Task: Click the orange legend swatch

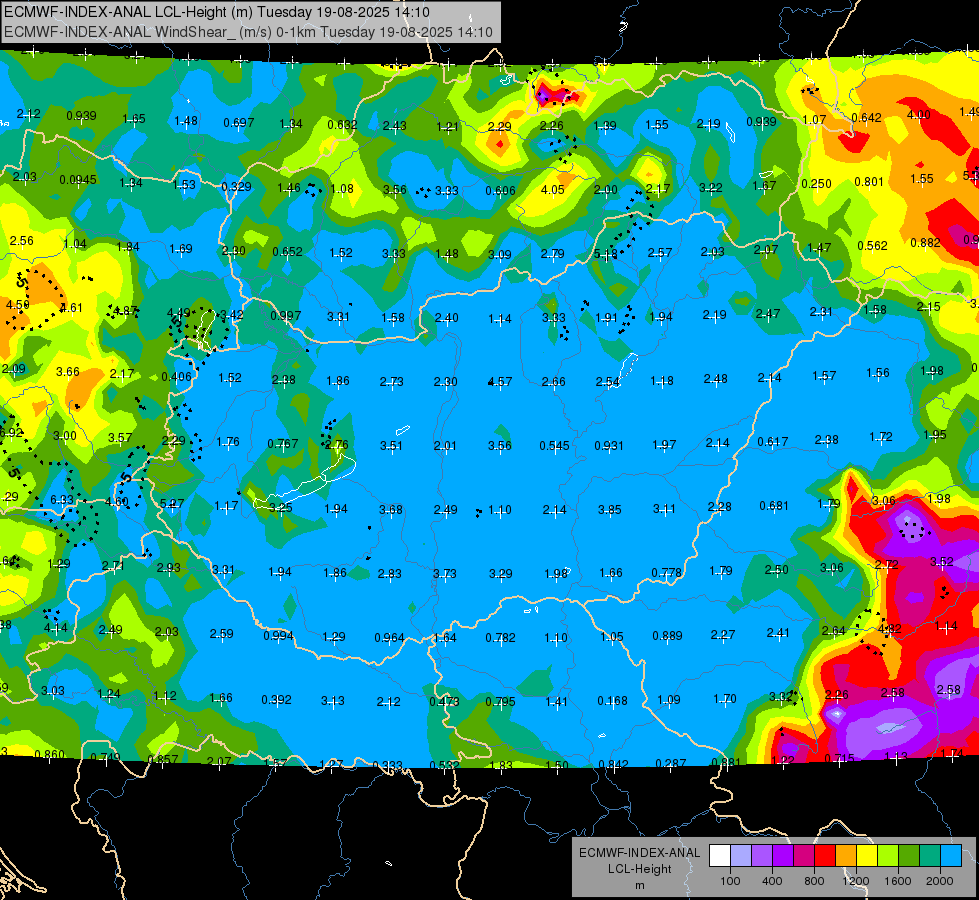Action: (846, 856)
